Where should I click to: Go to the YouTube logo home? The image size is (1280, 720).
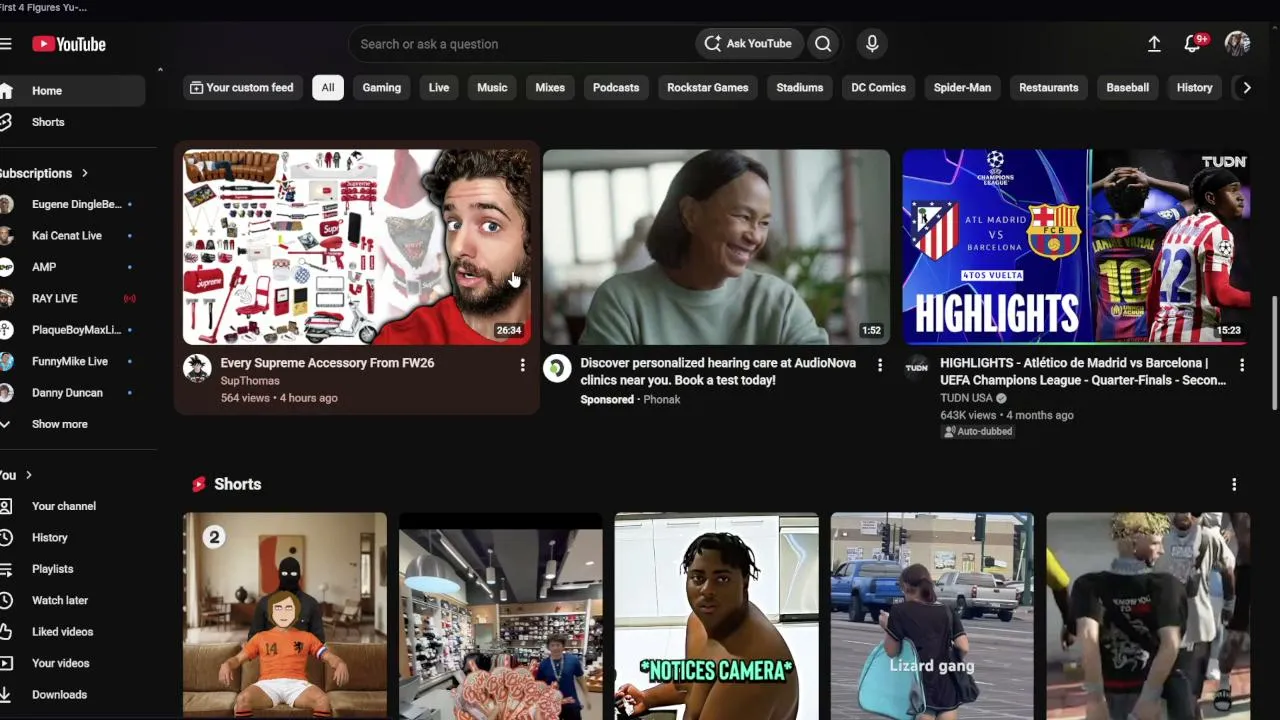point(69,44)
